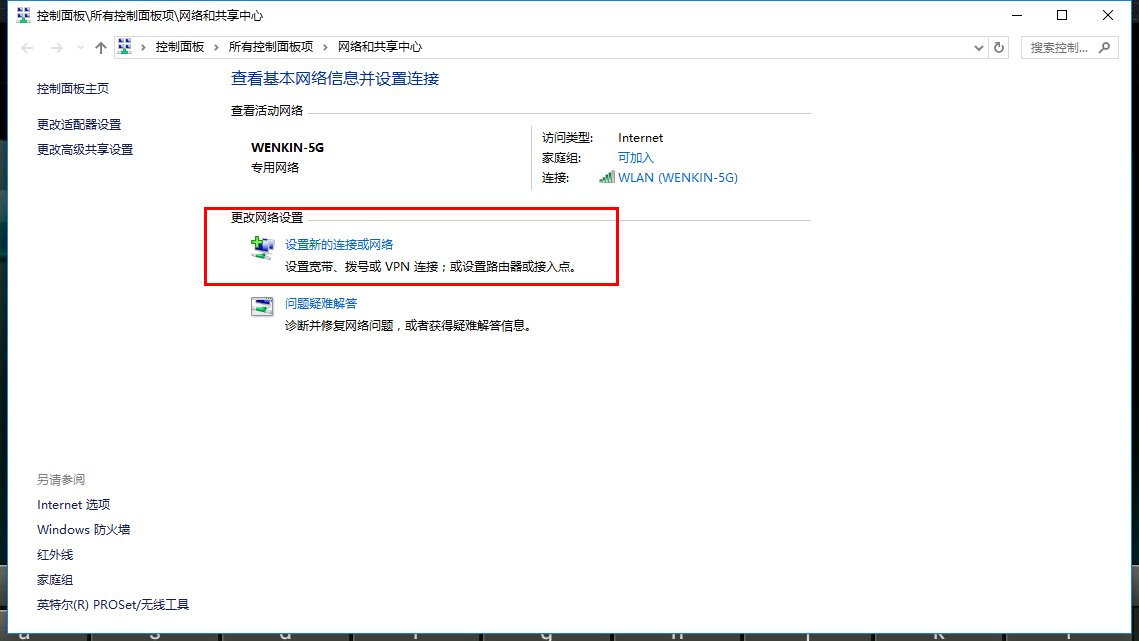Click 可加入 homegroup link
The height and width of the screenshot is (641, 1139).
pyautogui.click(x=636, y=158)
